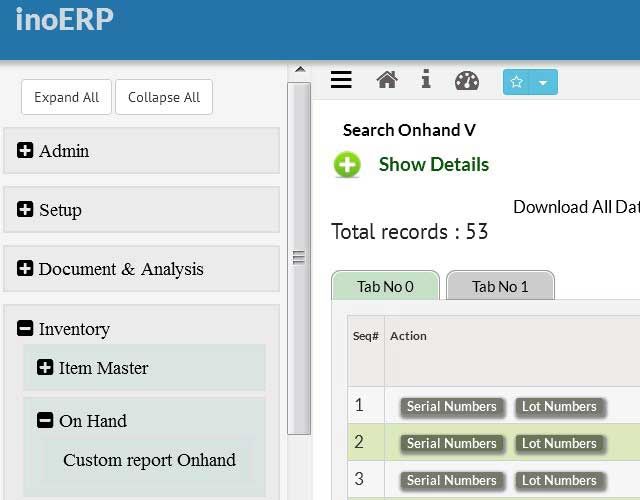
Task: Open the dashboard gauge icon
Action: coord(467,80)
